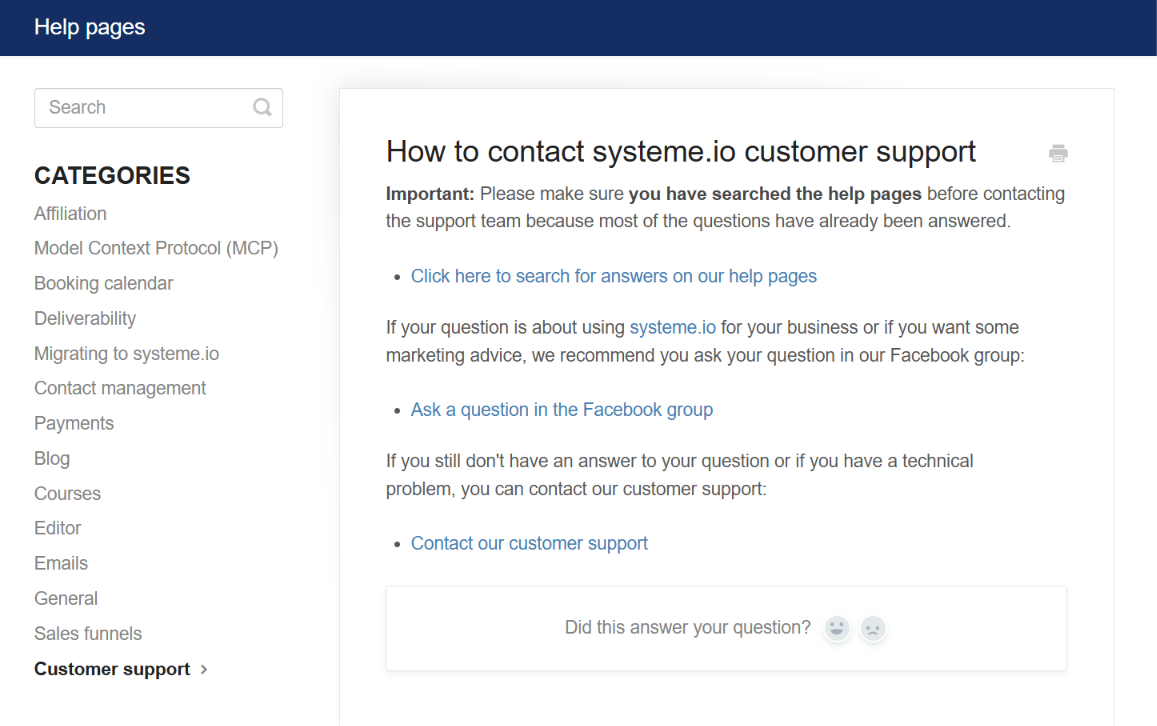Rate the article with the happy face
This screenshot has height=726, width=1157.
(837, 628)
